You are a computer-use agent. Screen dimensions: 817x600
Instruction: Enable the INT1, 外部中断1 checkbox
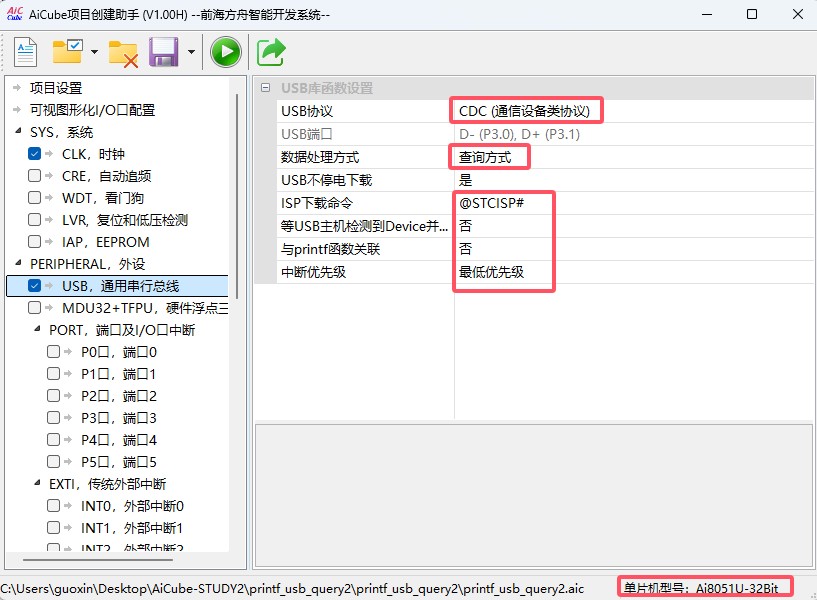54,528
